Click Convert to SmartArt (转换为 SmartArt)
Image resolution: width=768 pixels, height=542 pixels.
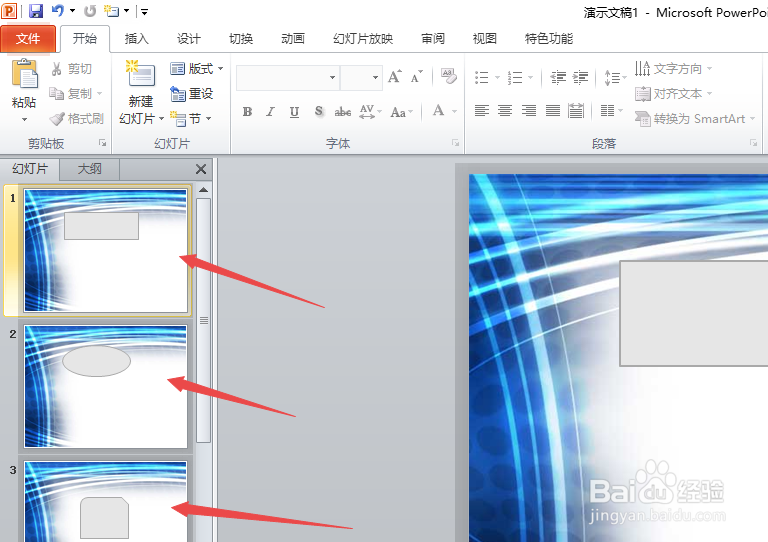pos(695,118)
